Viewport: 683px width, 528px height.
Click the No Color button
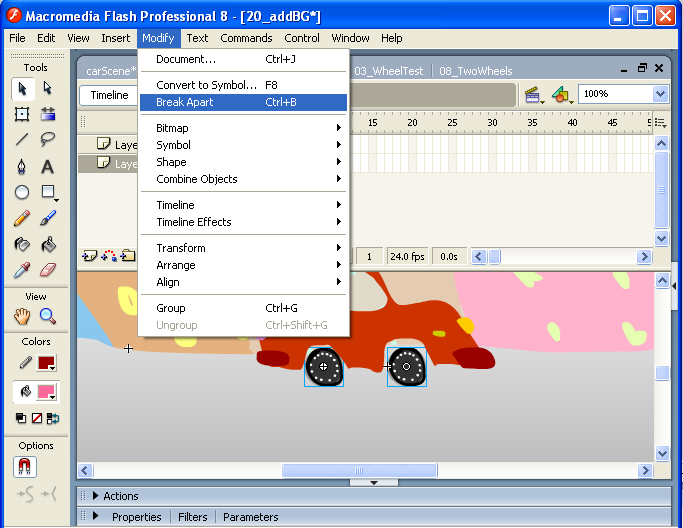[36, 418]
